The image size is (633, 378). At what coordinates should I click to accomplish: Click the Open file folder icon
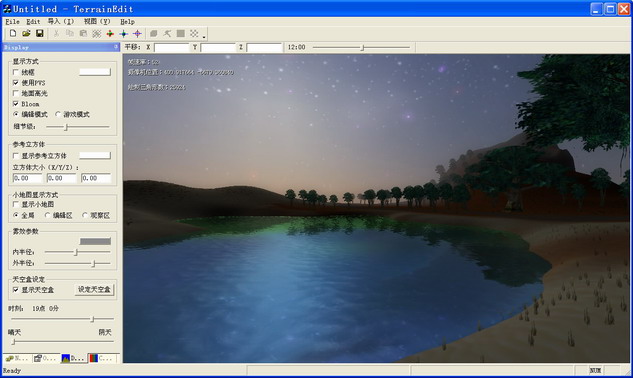point(26,34)
